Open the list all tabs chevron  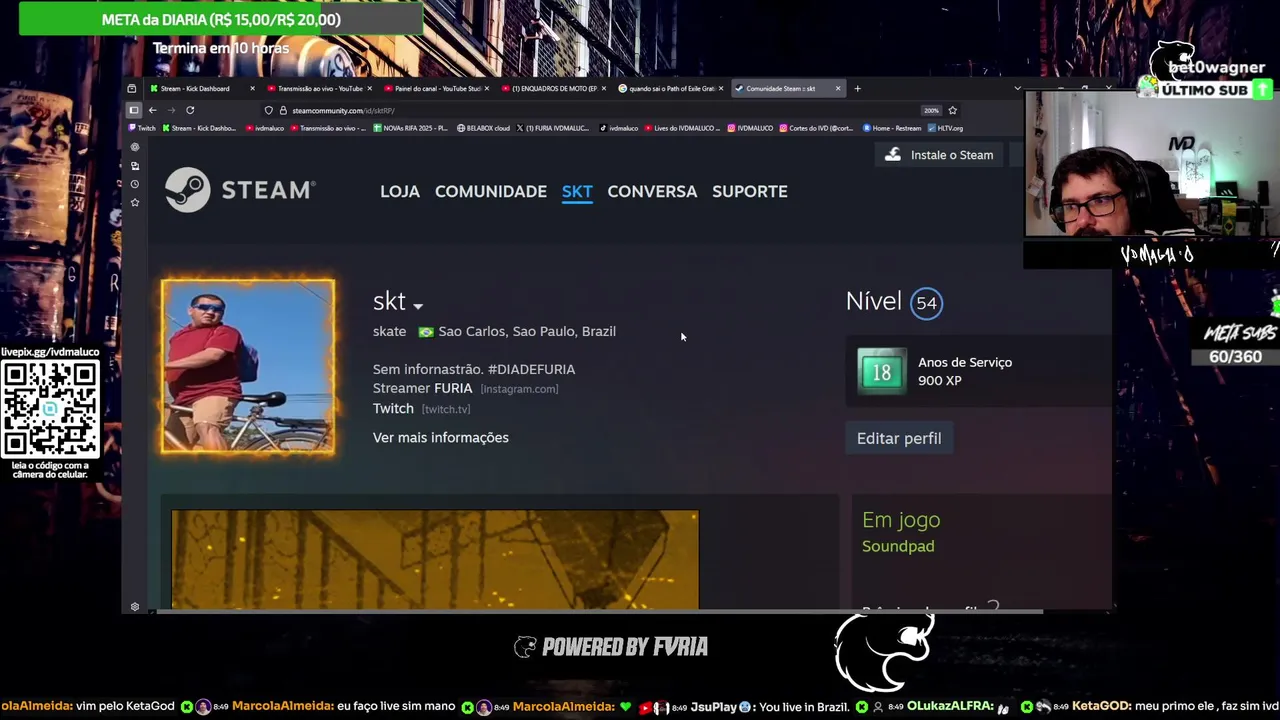click(1017, 88)
